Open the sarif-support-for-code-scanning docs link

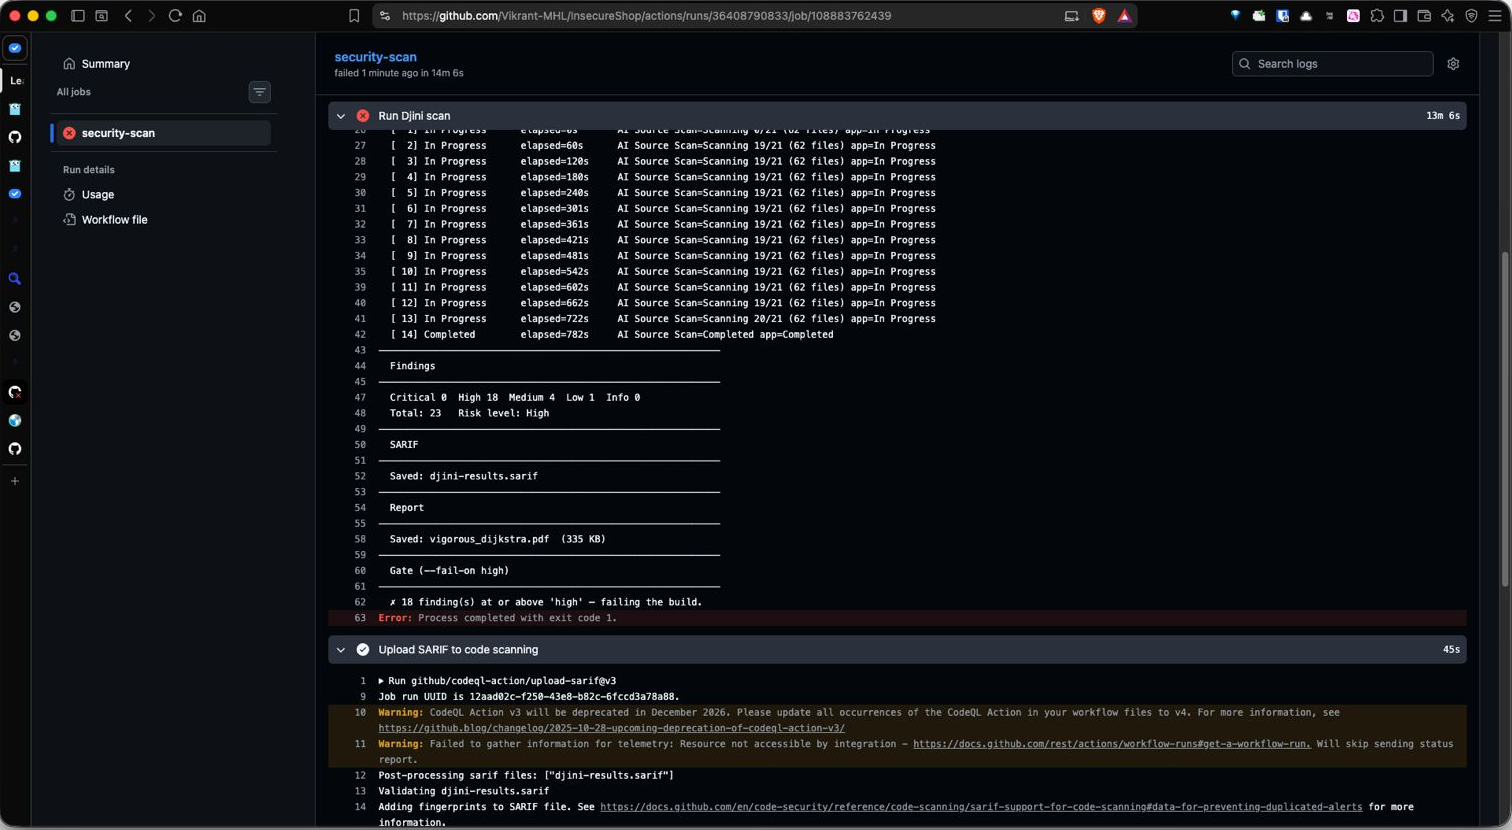click(x=981, y=807)
